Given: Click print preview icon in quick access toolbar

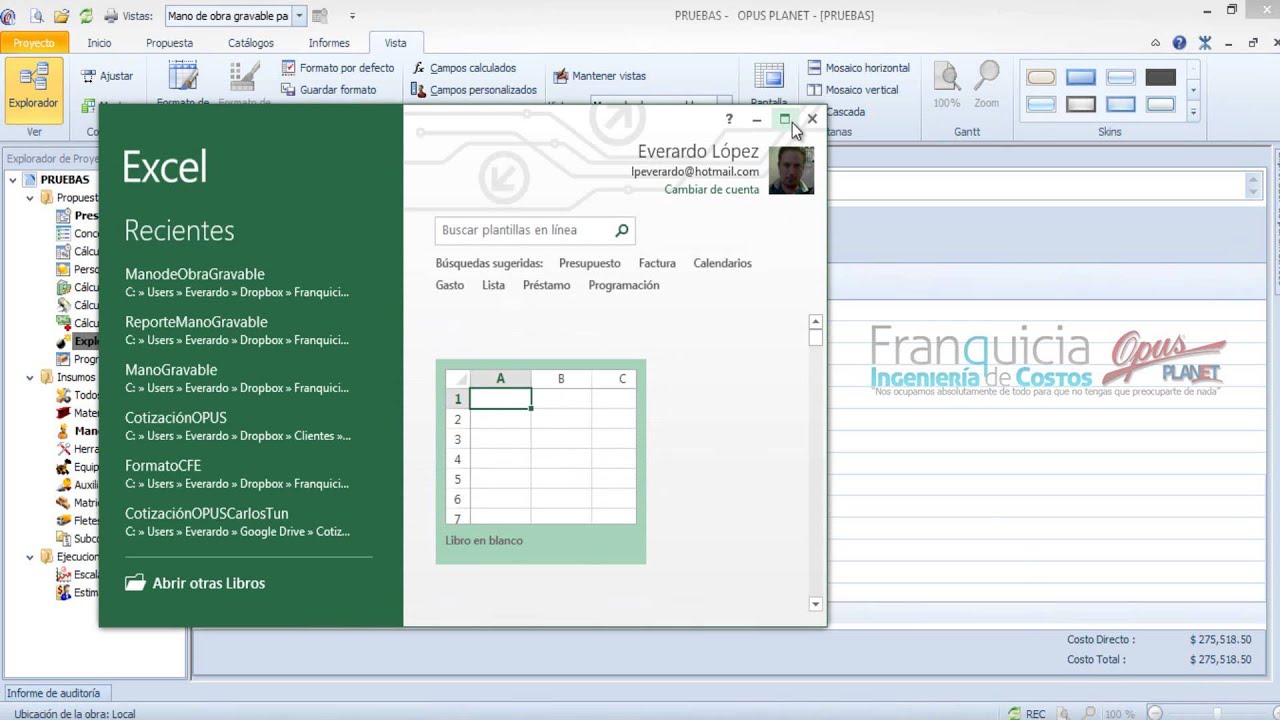Looking at the screenshot, I should pos(37,16).
